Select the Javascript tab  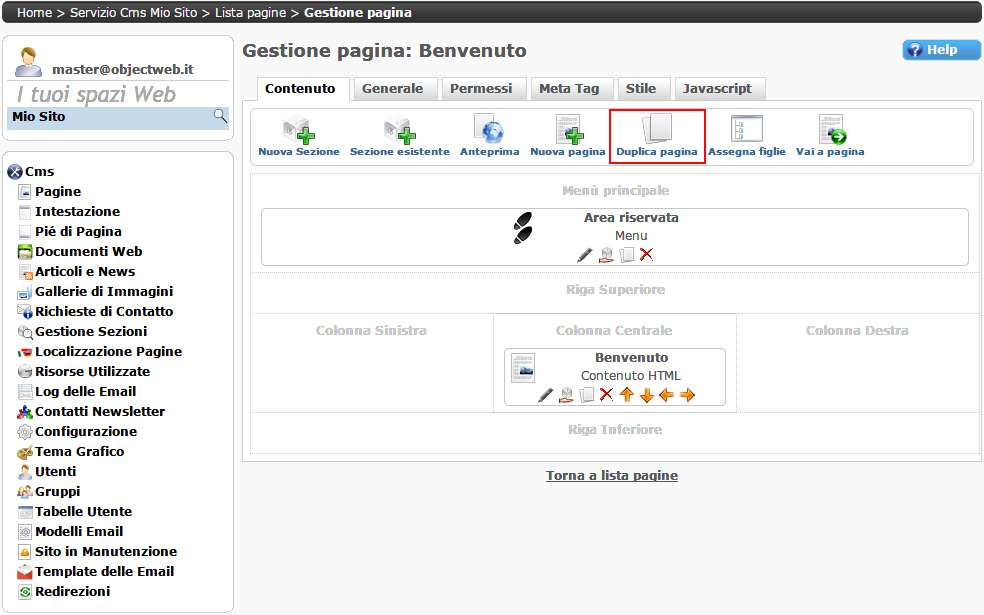click(717, 89)
